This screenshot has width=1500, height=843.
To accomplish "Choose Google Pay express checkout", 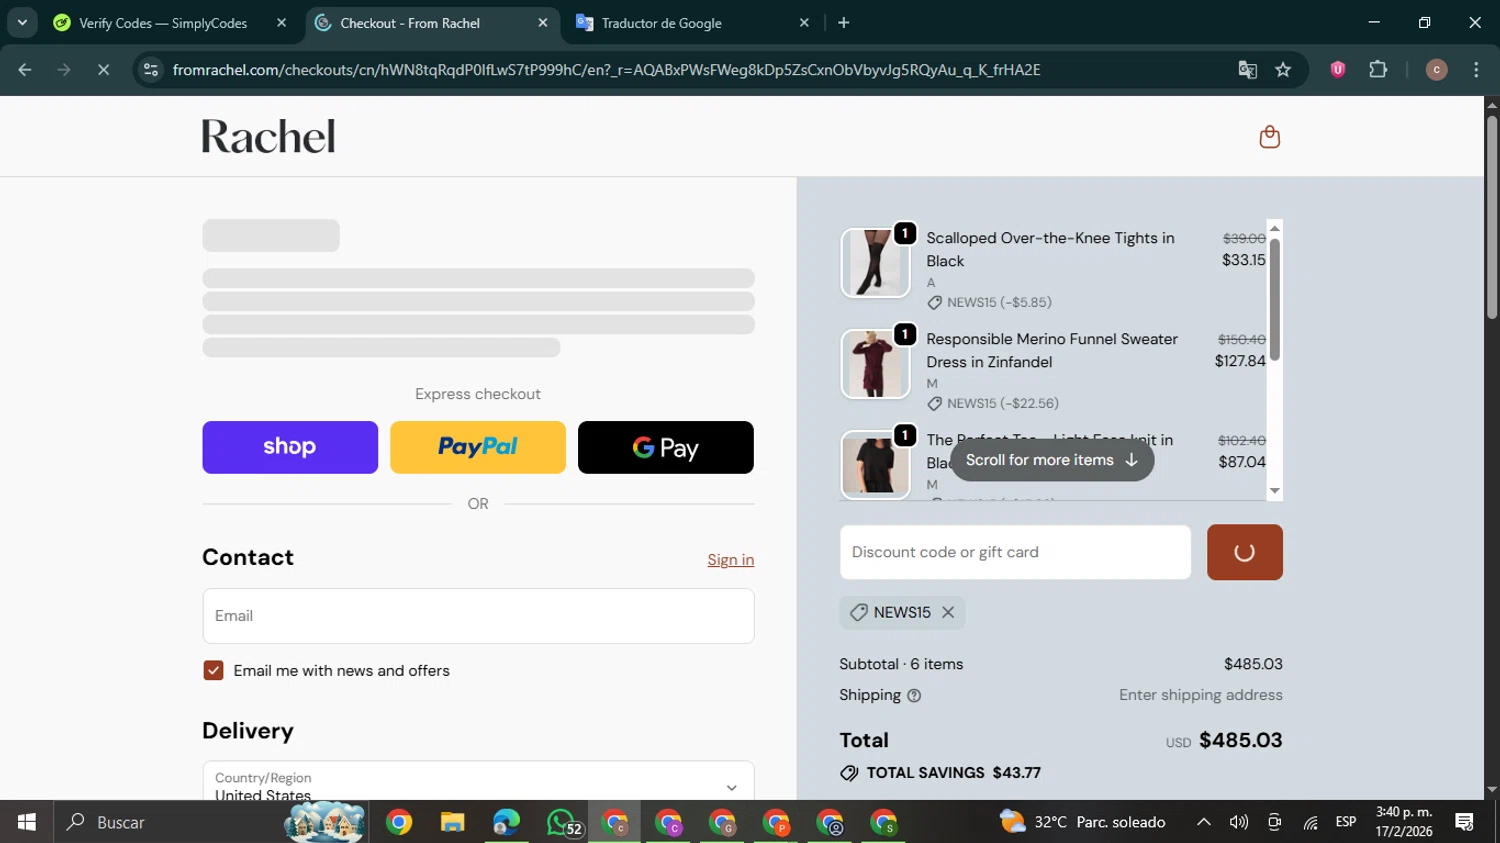I will [666, 447].
